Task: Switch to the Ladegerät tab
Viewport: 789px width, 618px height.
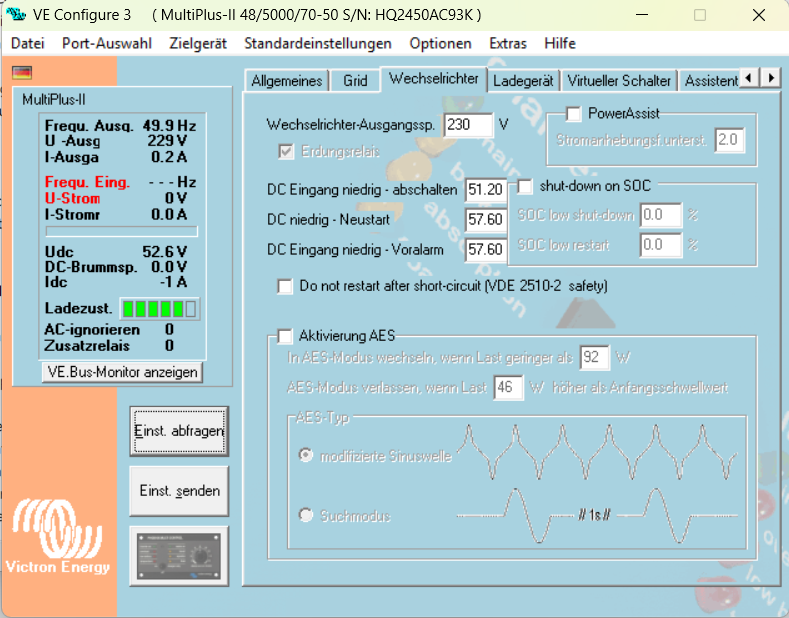Action: pos(523,81)
